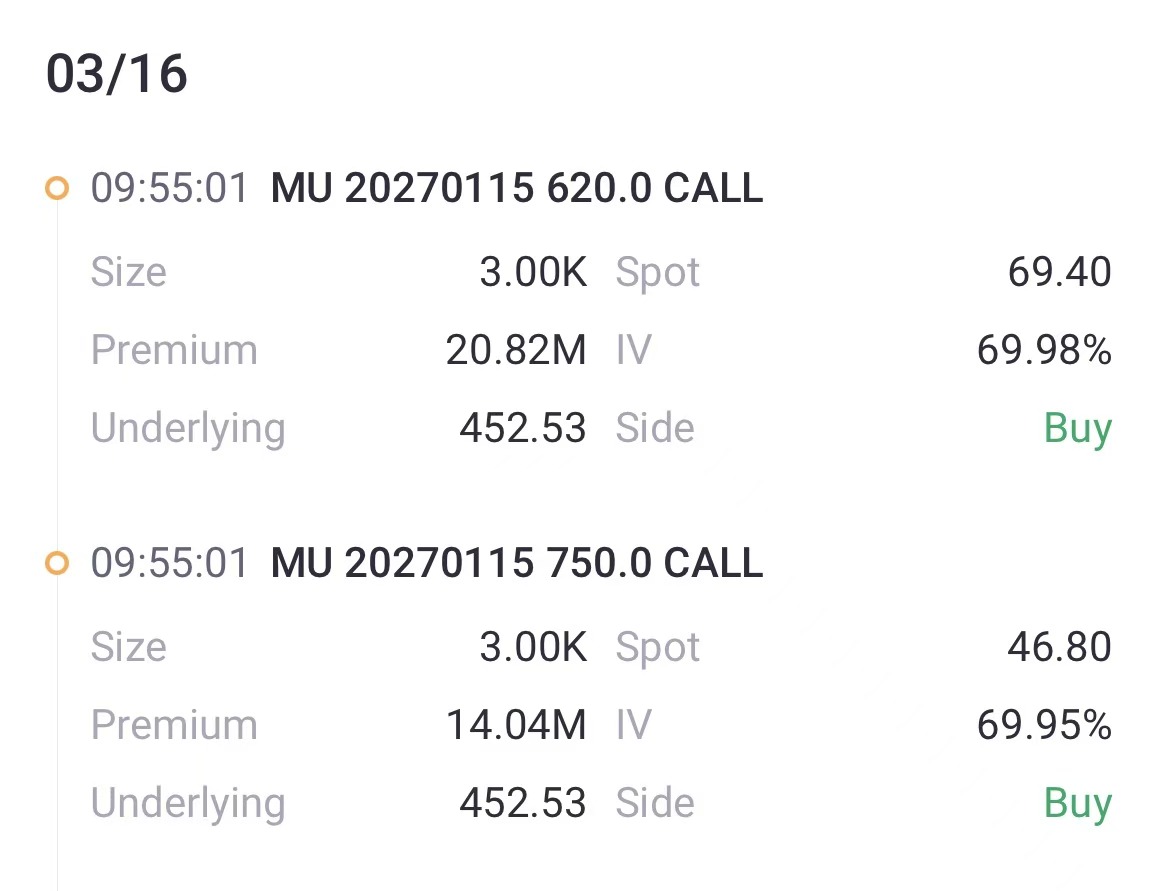Select the 03/16 date header
This screenshot has height=891, width=1170.
tap(117, 76)
